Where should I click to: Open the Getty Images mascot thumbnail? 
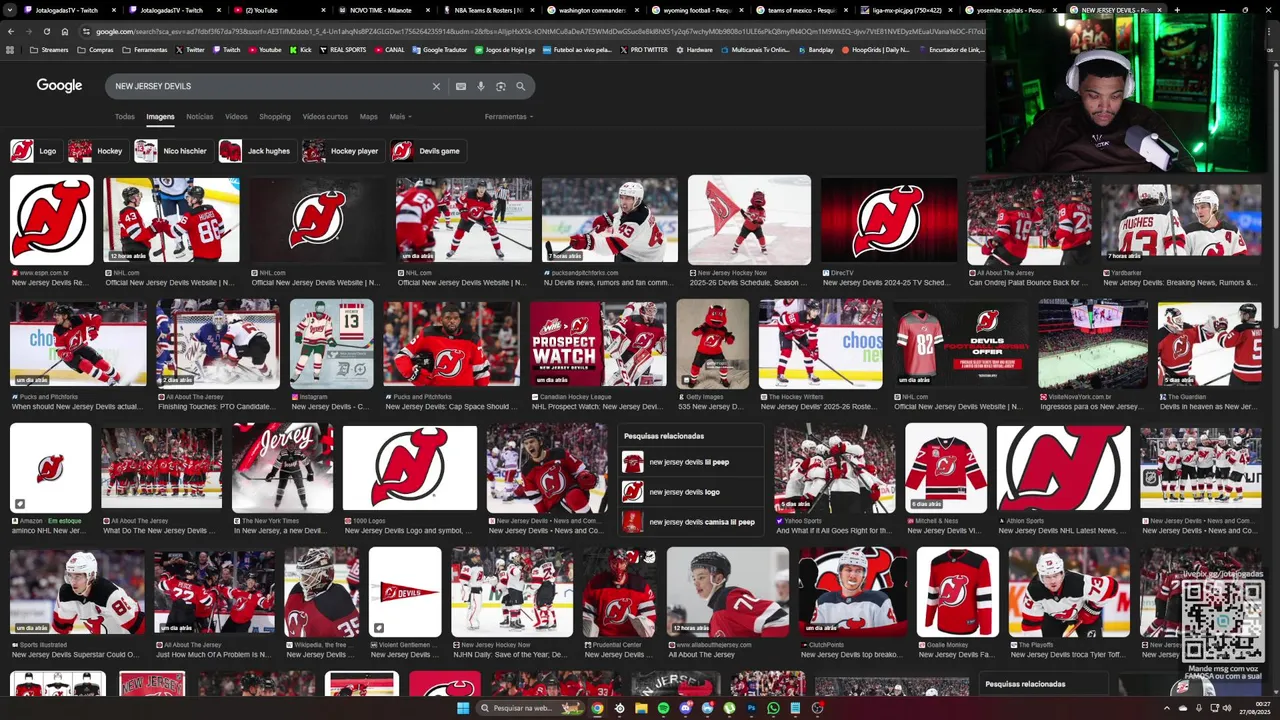pyautogui.click(x=712, y=343)
